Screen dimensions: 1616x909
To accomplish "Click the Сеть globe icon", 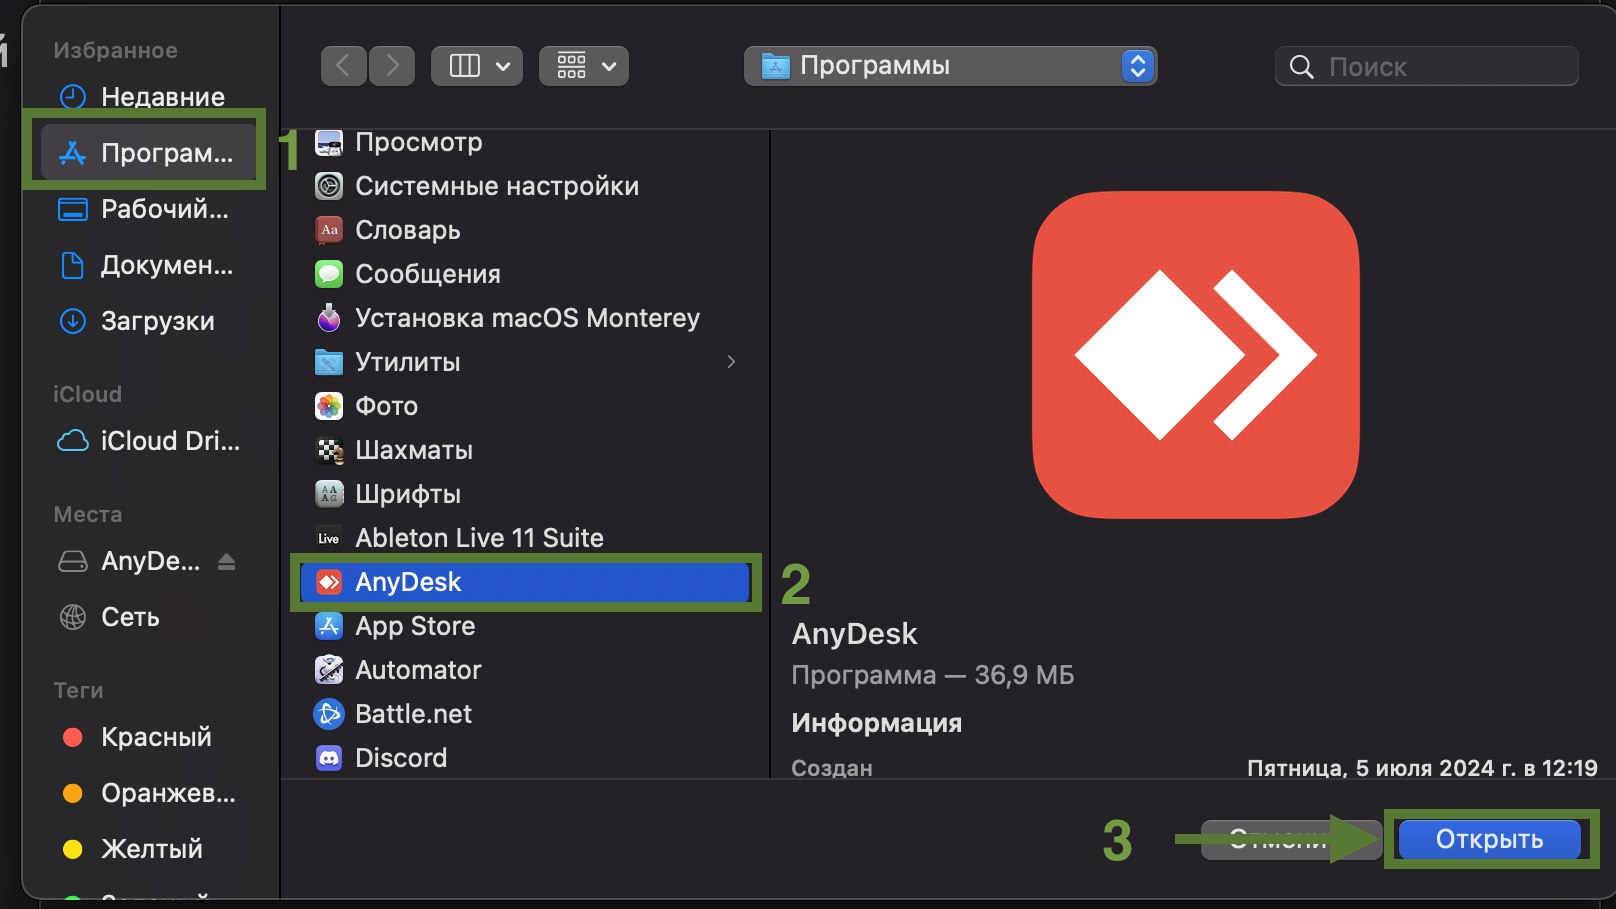I will click(x=73, y=617).
